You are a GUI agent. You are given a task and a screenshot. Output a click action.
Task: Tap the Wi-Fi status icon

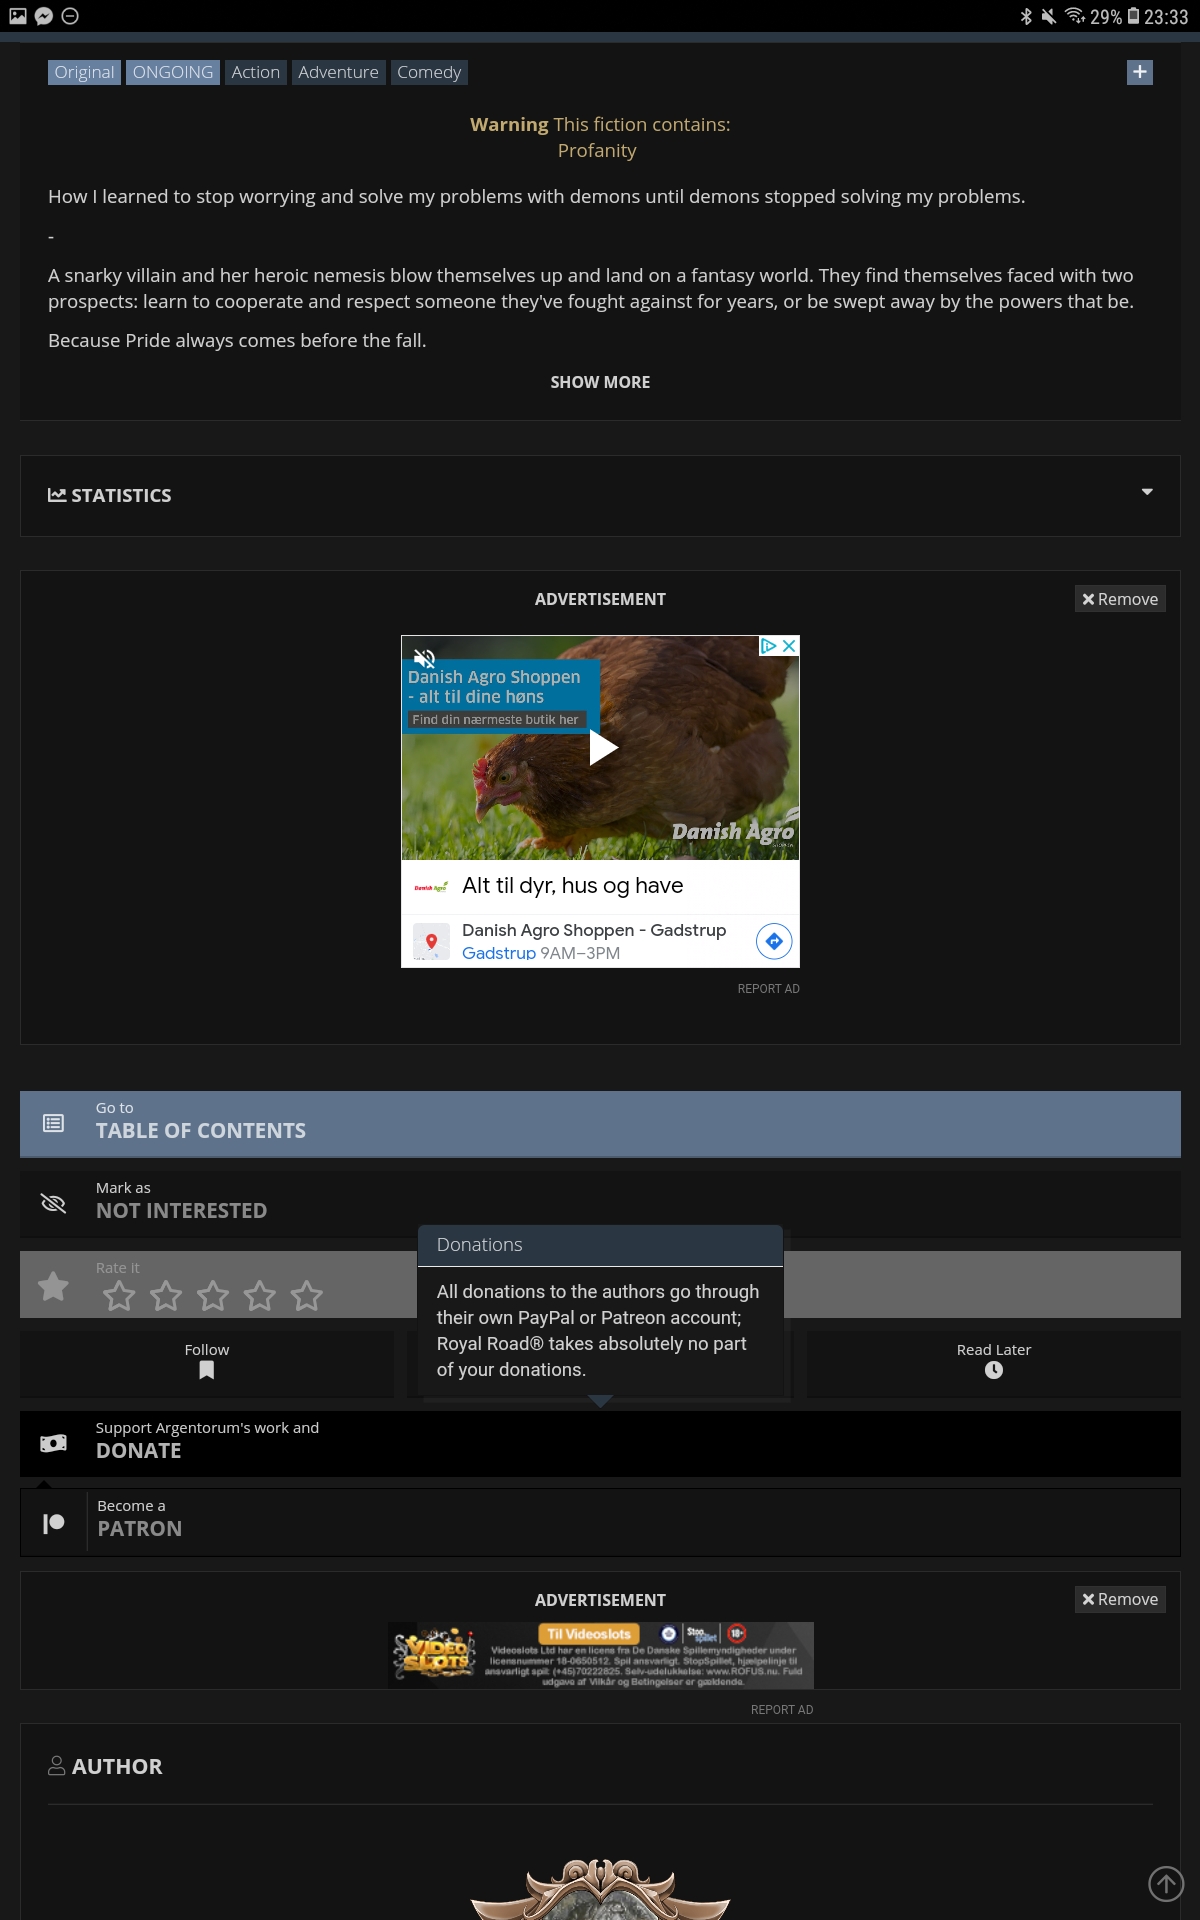tap(1075, 16)
